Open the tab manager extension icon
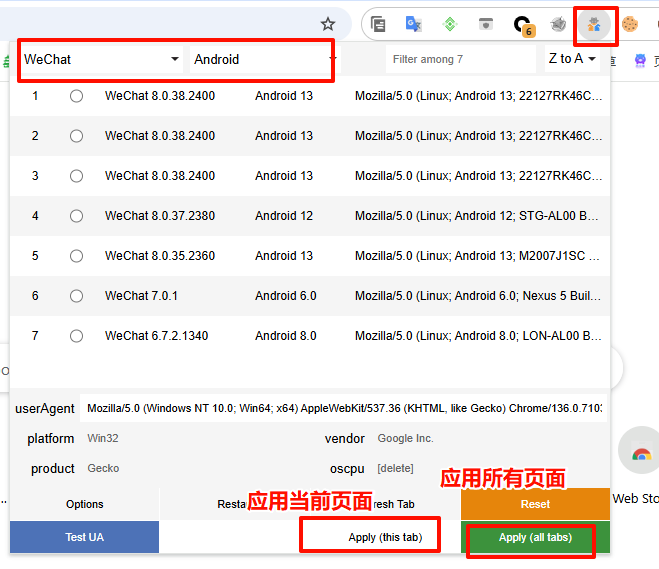 (378, 24)
